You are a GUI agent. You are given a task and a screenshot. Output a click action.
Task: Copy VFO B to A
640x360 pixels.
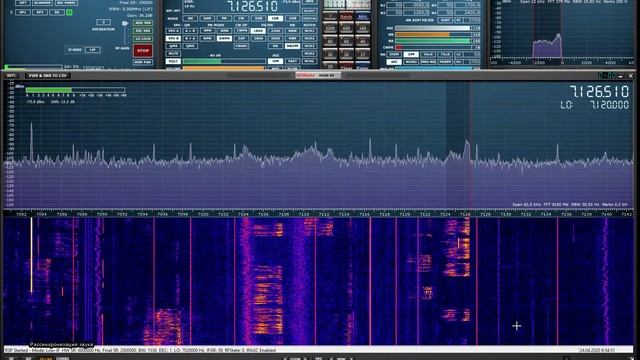(190, 38)
